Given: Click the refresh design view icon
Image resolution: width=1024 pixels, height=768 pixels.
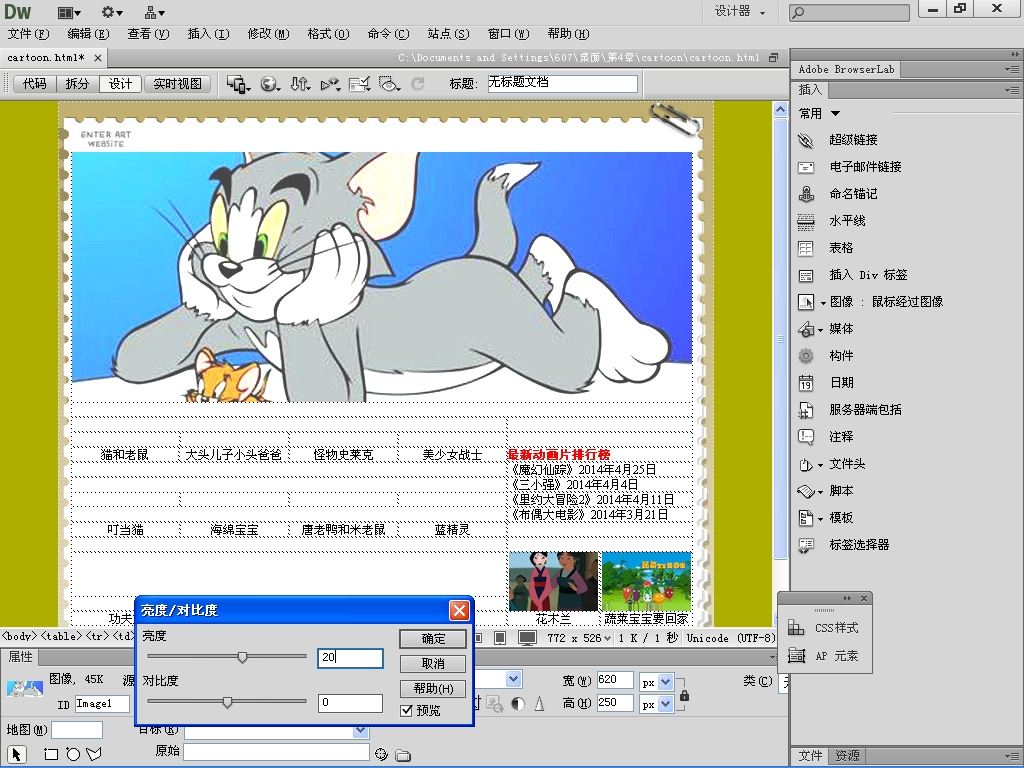Looking at the screenshot, I should (x=418, y=84).
